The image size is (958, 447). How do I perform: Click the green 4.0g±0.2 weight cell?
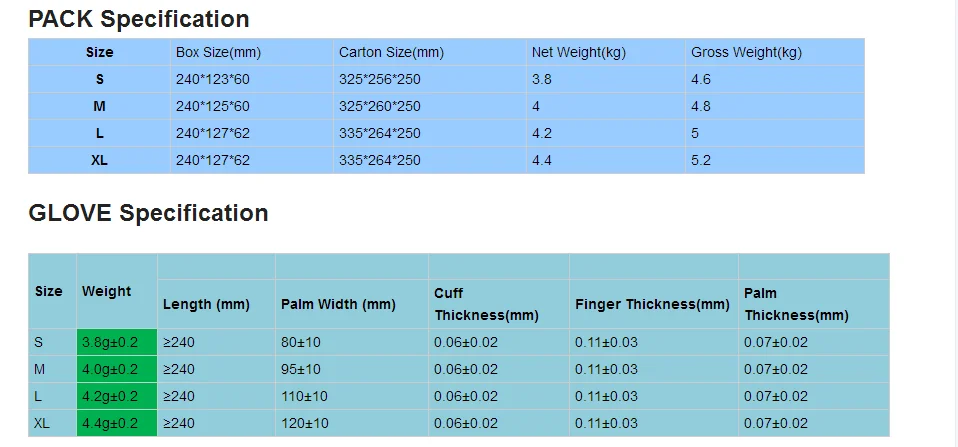tap(117, 369)
